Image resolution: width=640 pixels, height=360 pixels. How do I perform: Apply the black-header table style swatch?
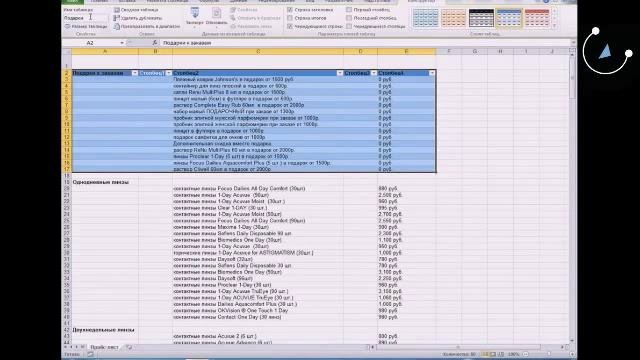click(x=481, y=18)
